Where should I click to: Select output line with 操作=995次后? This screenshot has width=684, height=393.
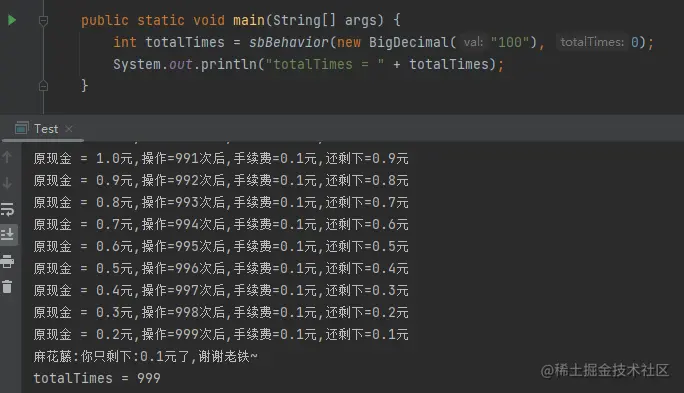(221, 246)
